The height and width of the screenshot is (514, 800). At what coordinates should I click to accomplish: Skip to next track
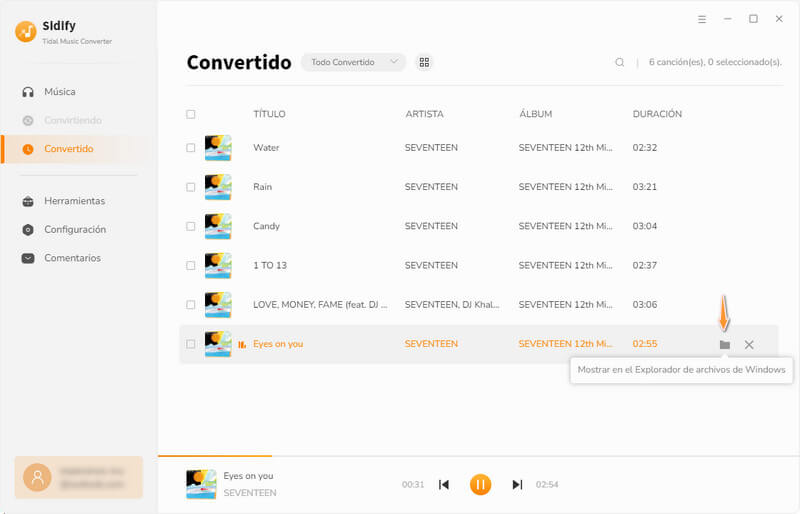(517, 484)
